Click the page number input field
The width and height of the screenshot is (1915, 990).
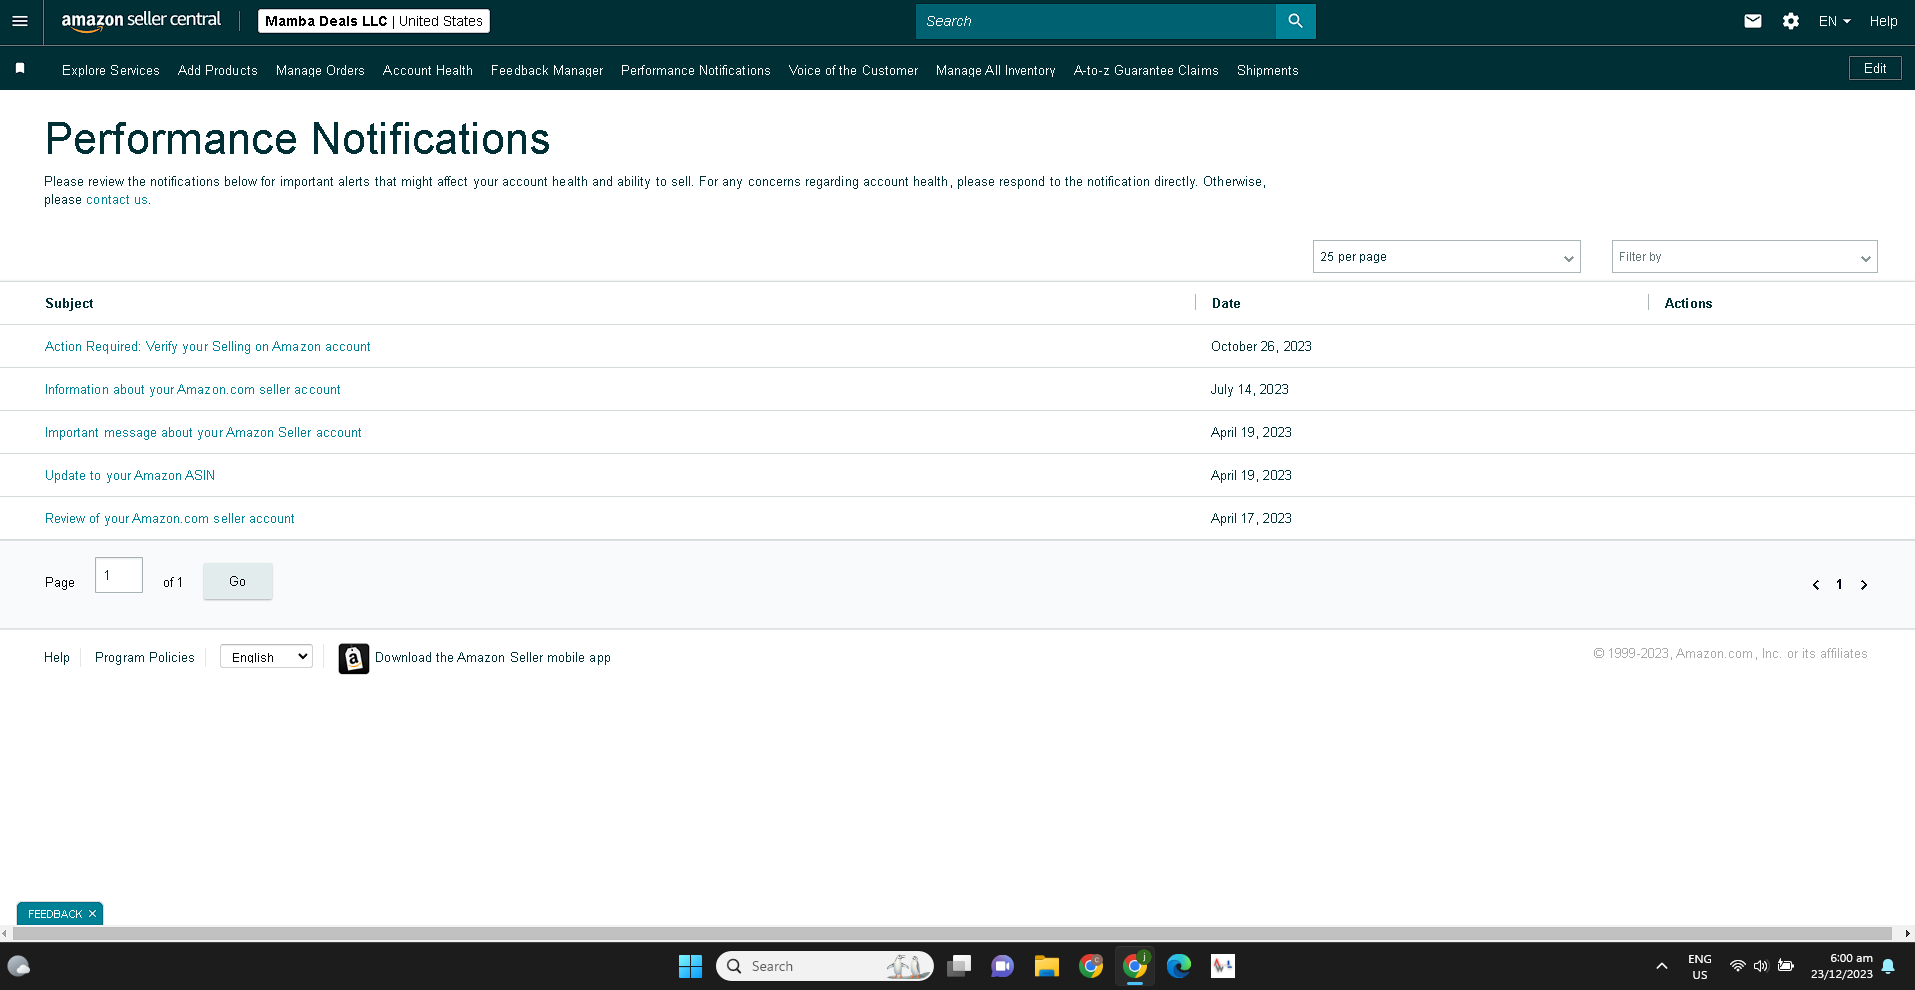[x=119, y=575]
